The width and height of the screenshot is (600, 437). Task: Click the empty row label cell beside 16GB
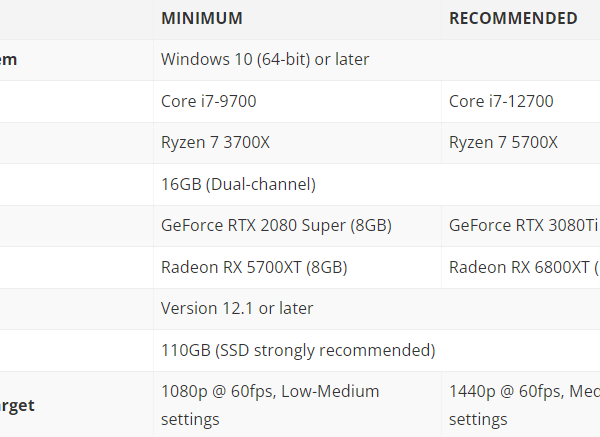(77, 184)
